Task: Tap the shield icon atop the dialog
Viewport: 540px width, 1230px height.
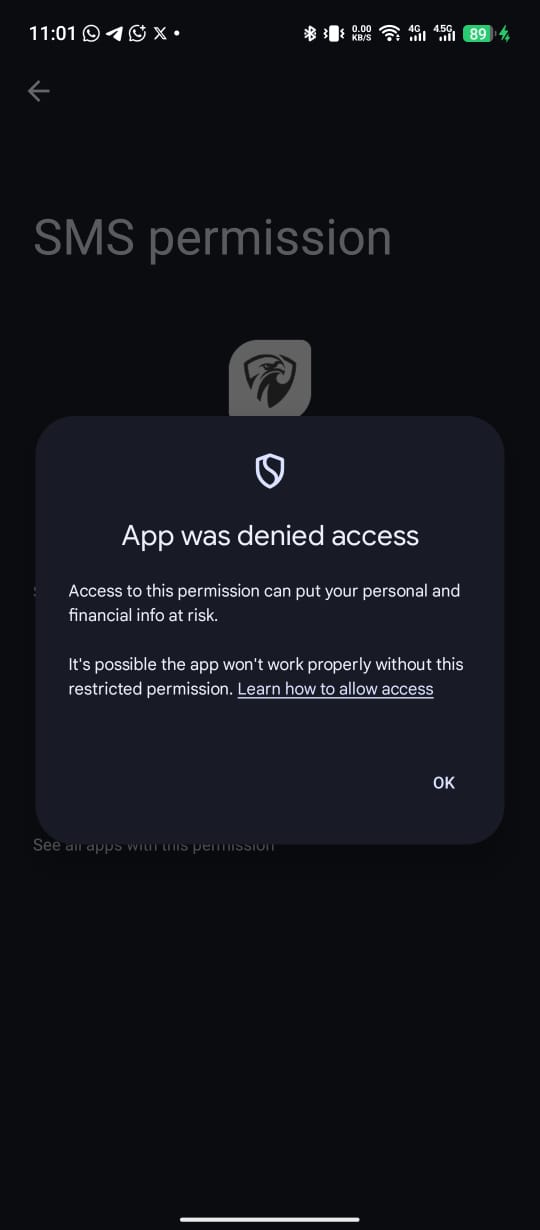Action: (270, 470)
